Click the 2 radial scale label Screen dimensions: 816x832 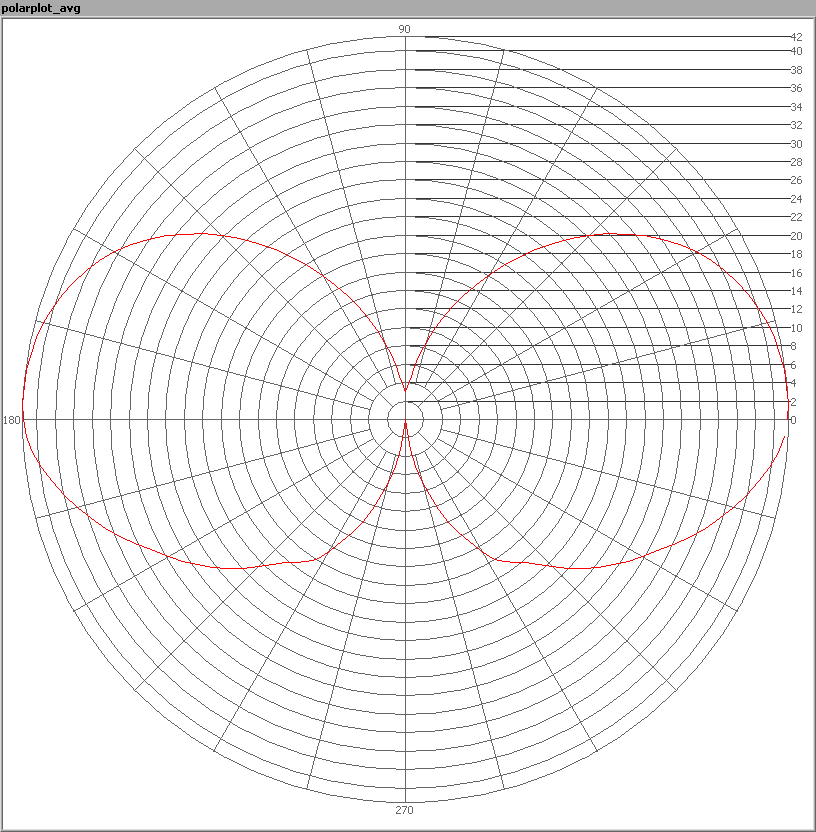click(x=793, y=402)
